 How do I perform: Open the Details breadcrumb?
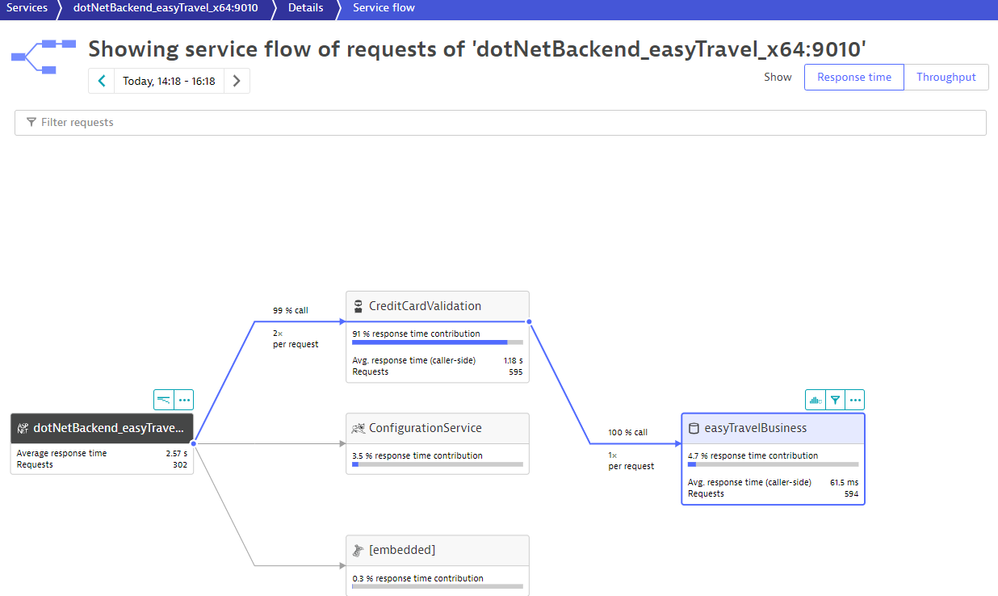(306, 8)
